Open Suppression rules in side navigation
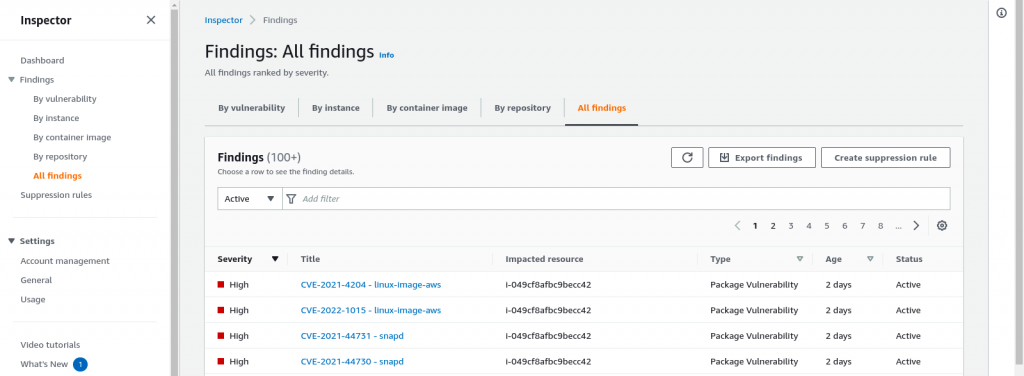Image resolution: width=1024 pixels, height=376 pixels. pos(56,195)
